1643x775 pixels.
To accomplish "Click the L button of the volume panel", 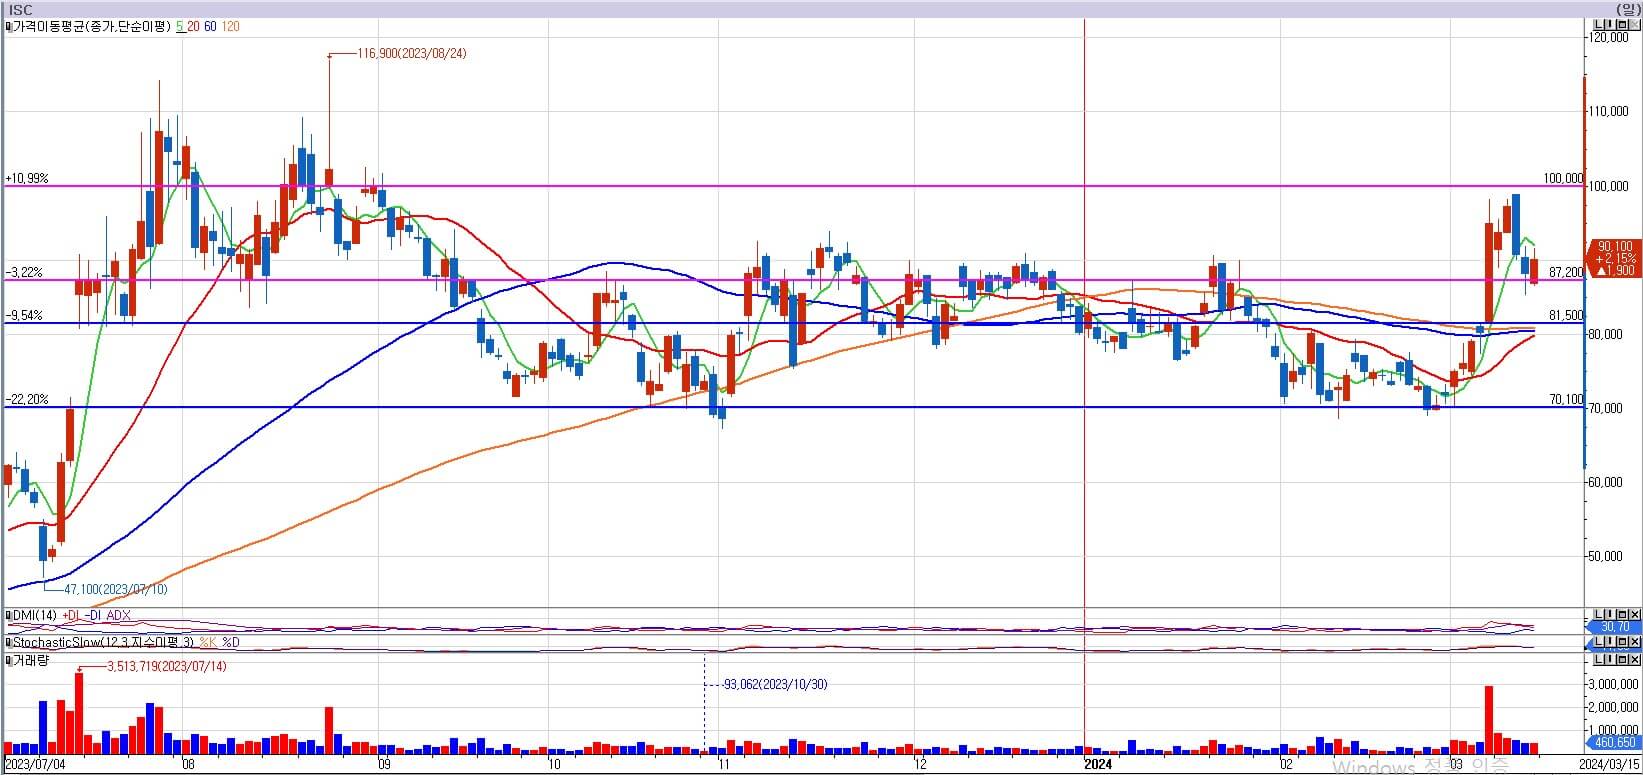I will pyautogui.click(x=1599, y=660).
